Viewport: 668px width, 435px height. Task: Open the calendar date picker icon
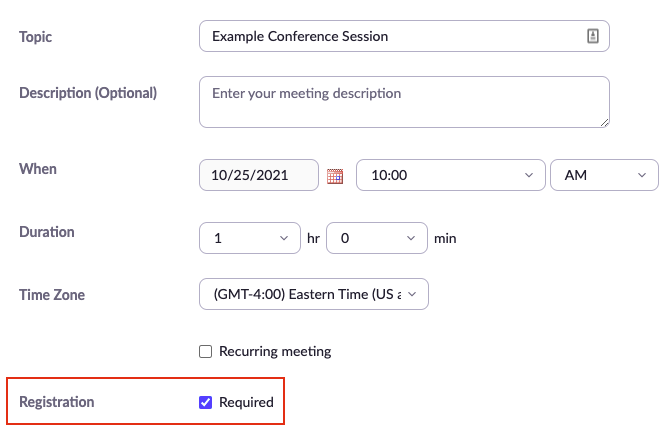[335, 176]
